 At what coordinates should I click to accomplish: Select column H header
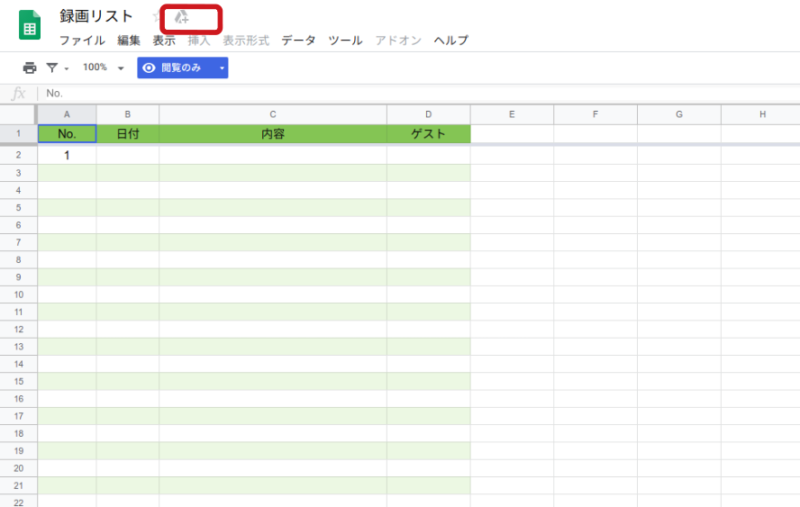click(x=761, y=114)
